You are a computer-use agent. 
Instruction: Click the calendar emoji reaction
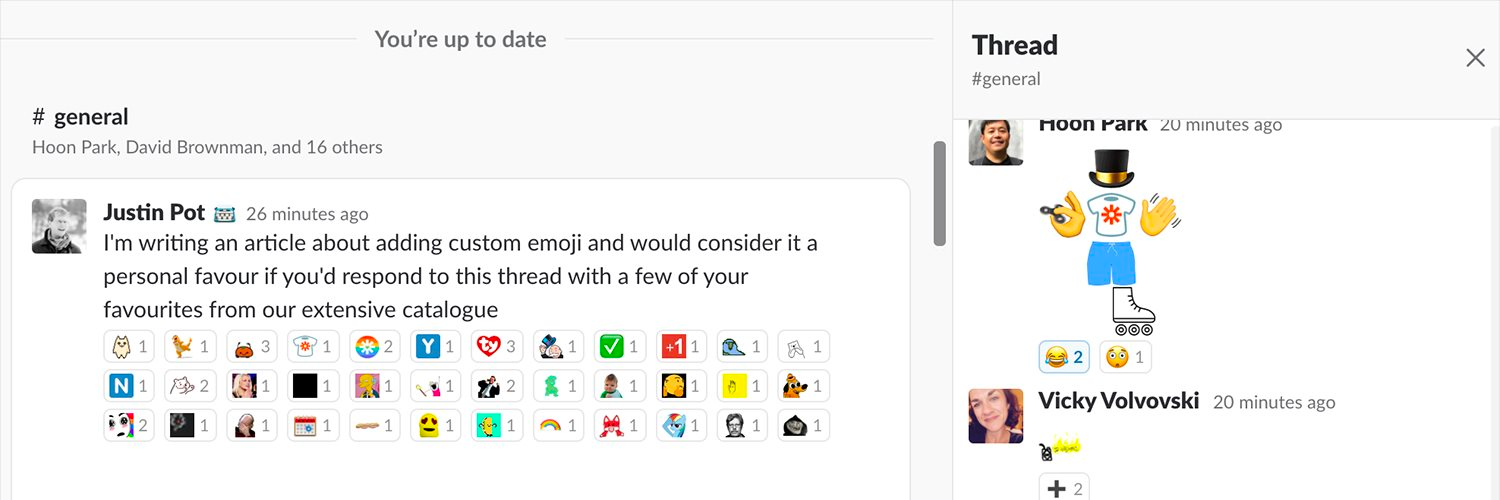(x=313, y=425)
